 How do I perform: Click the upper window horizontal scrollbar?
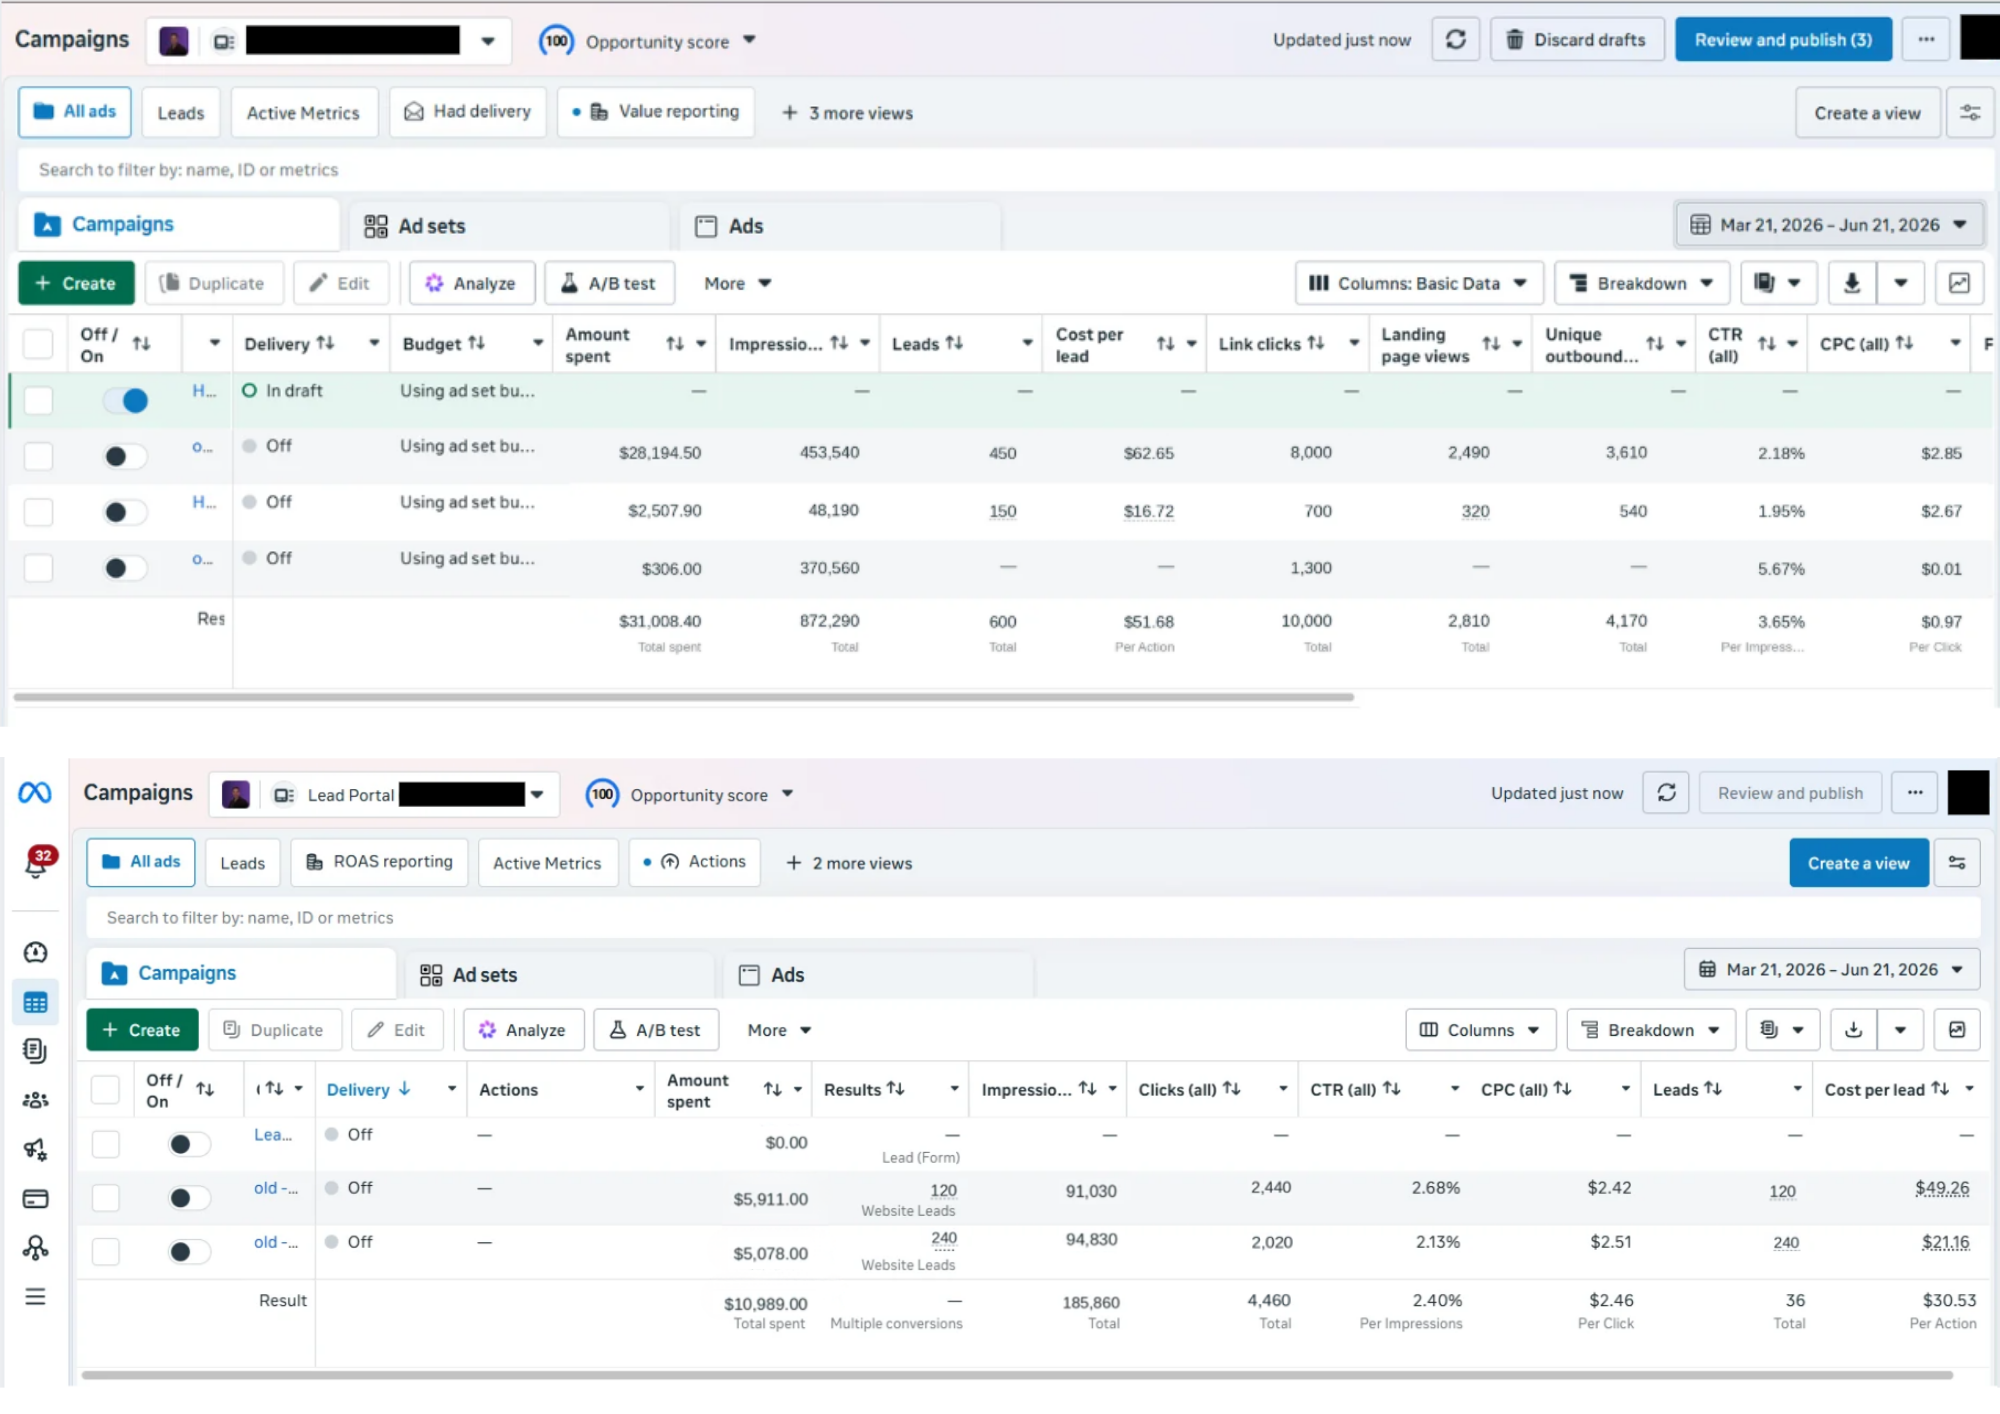tap(684, 697)
